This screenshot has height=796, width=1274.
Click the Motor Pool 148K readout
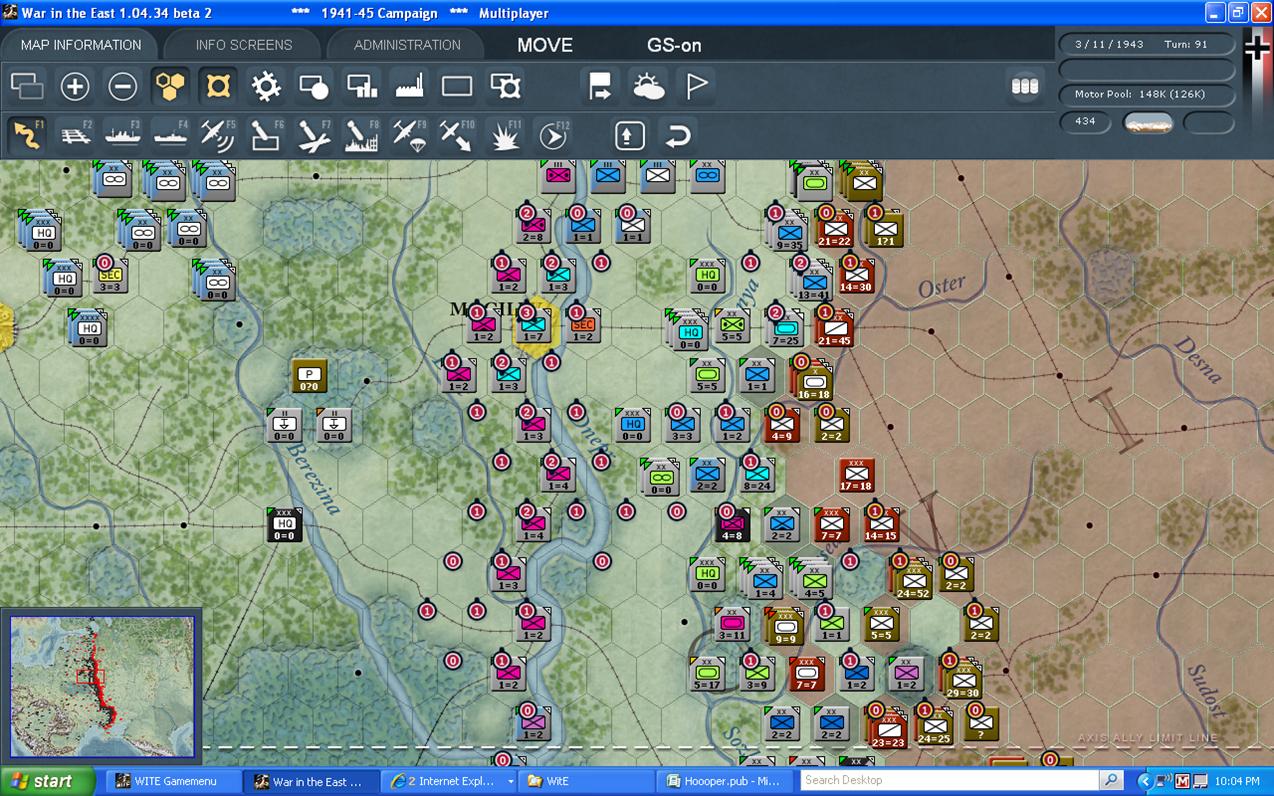pos(1147,94)
